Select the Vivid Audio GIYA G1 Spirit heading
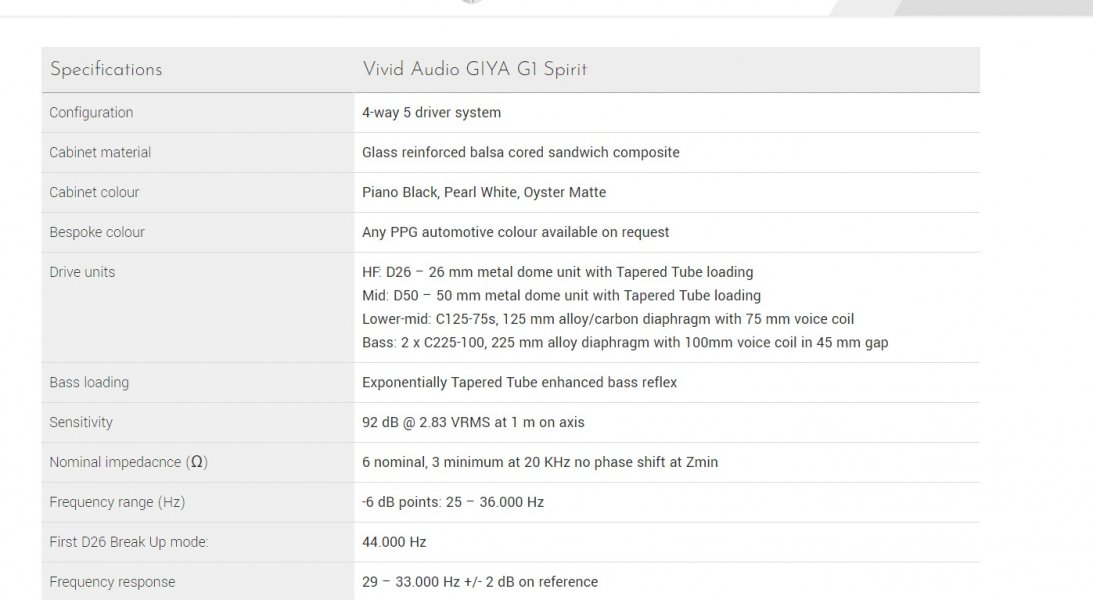The image size is (1093, 600). (x=475, y=70)
